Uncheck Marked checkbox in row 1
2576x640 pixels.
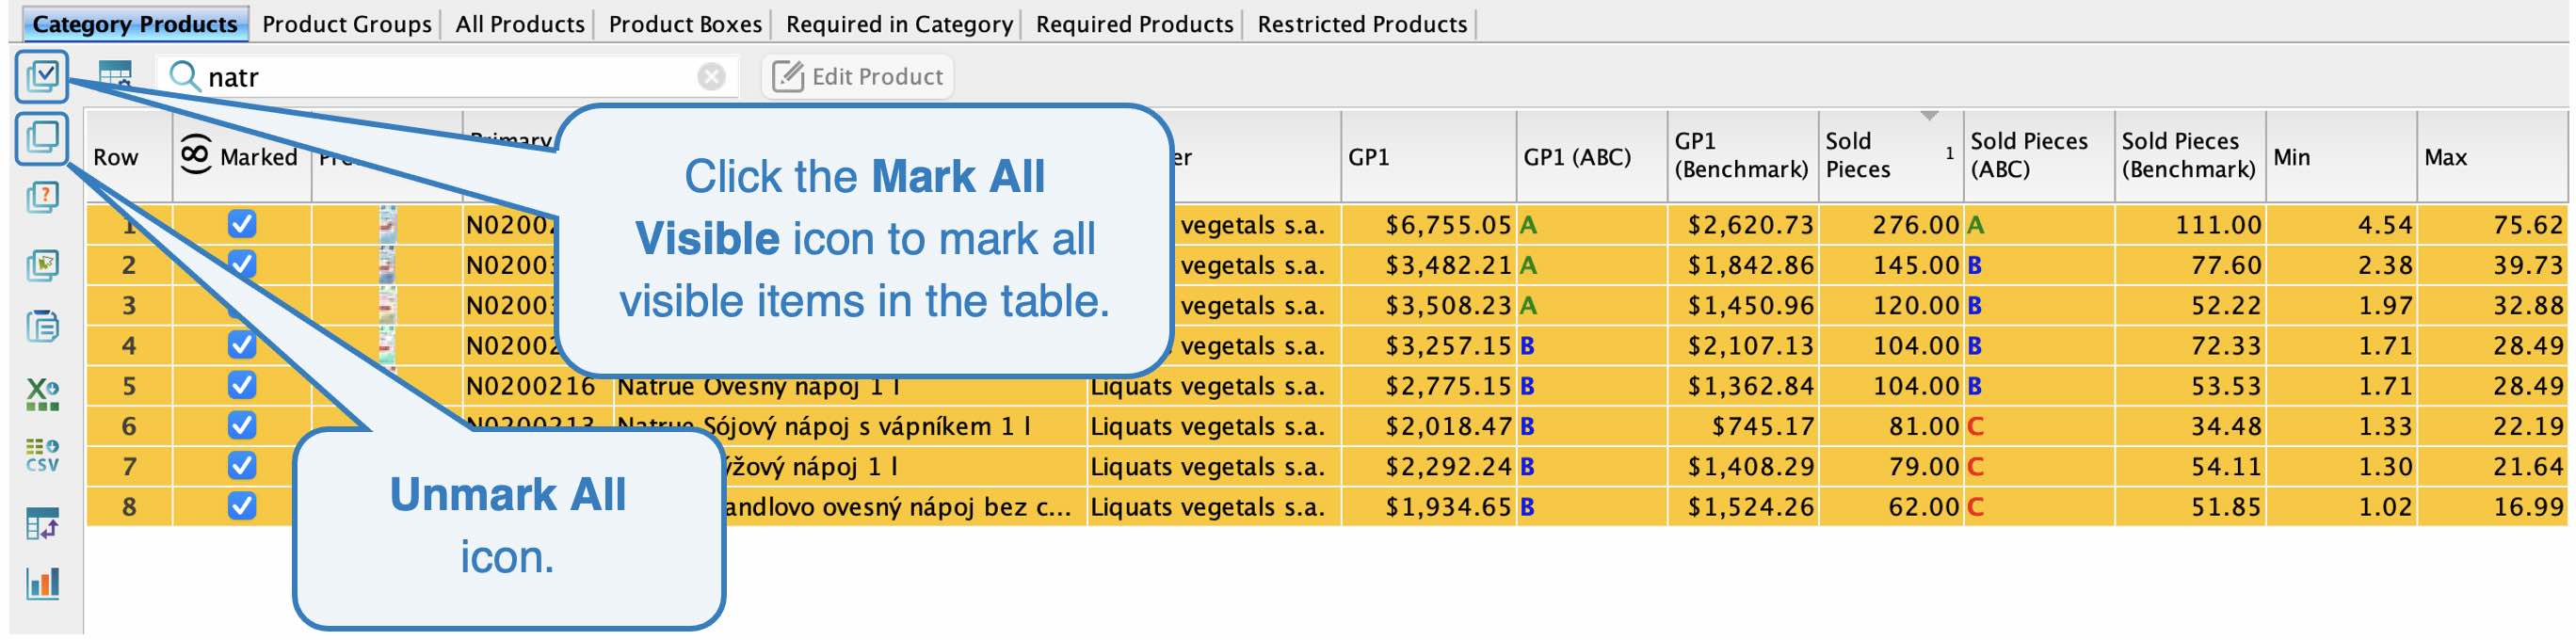[242, 224]
